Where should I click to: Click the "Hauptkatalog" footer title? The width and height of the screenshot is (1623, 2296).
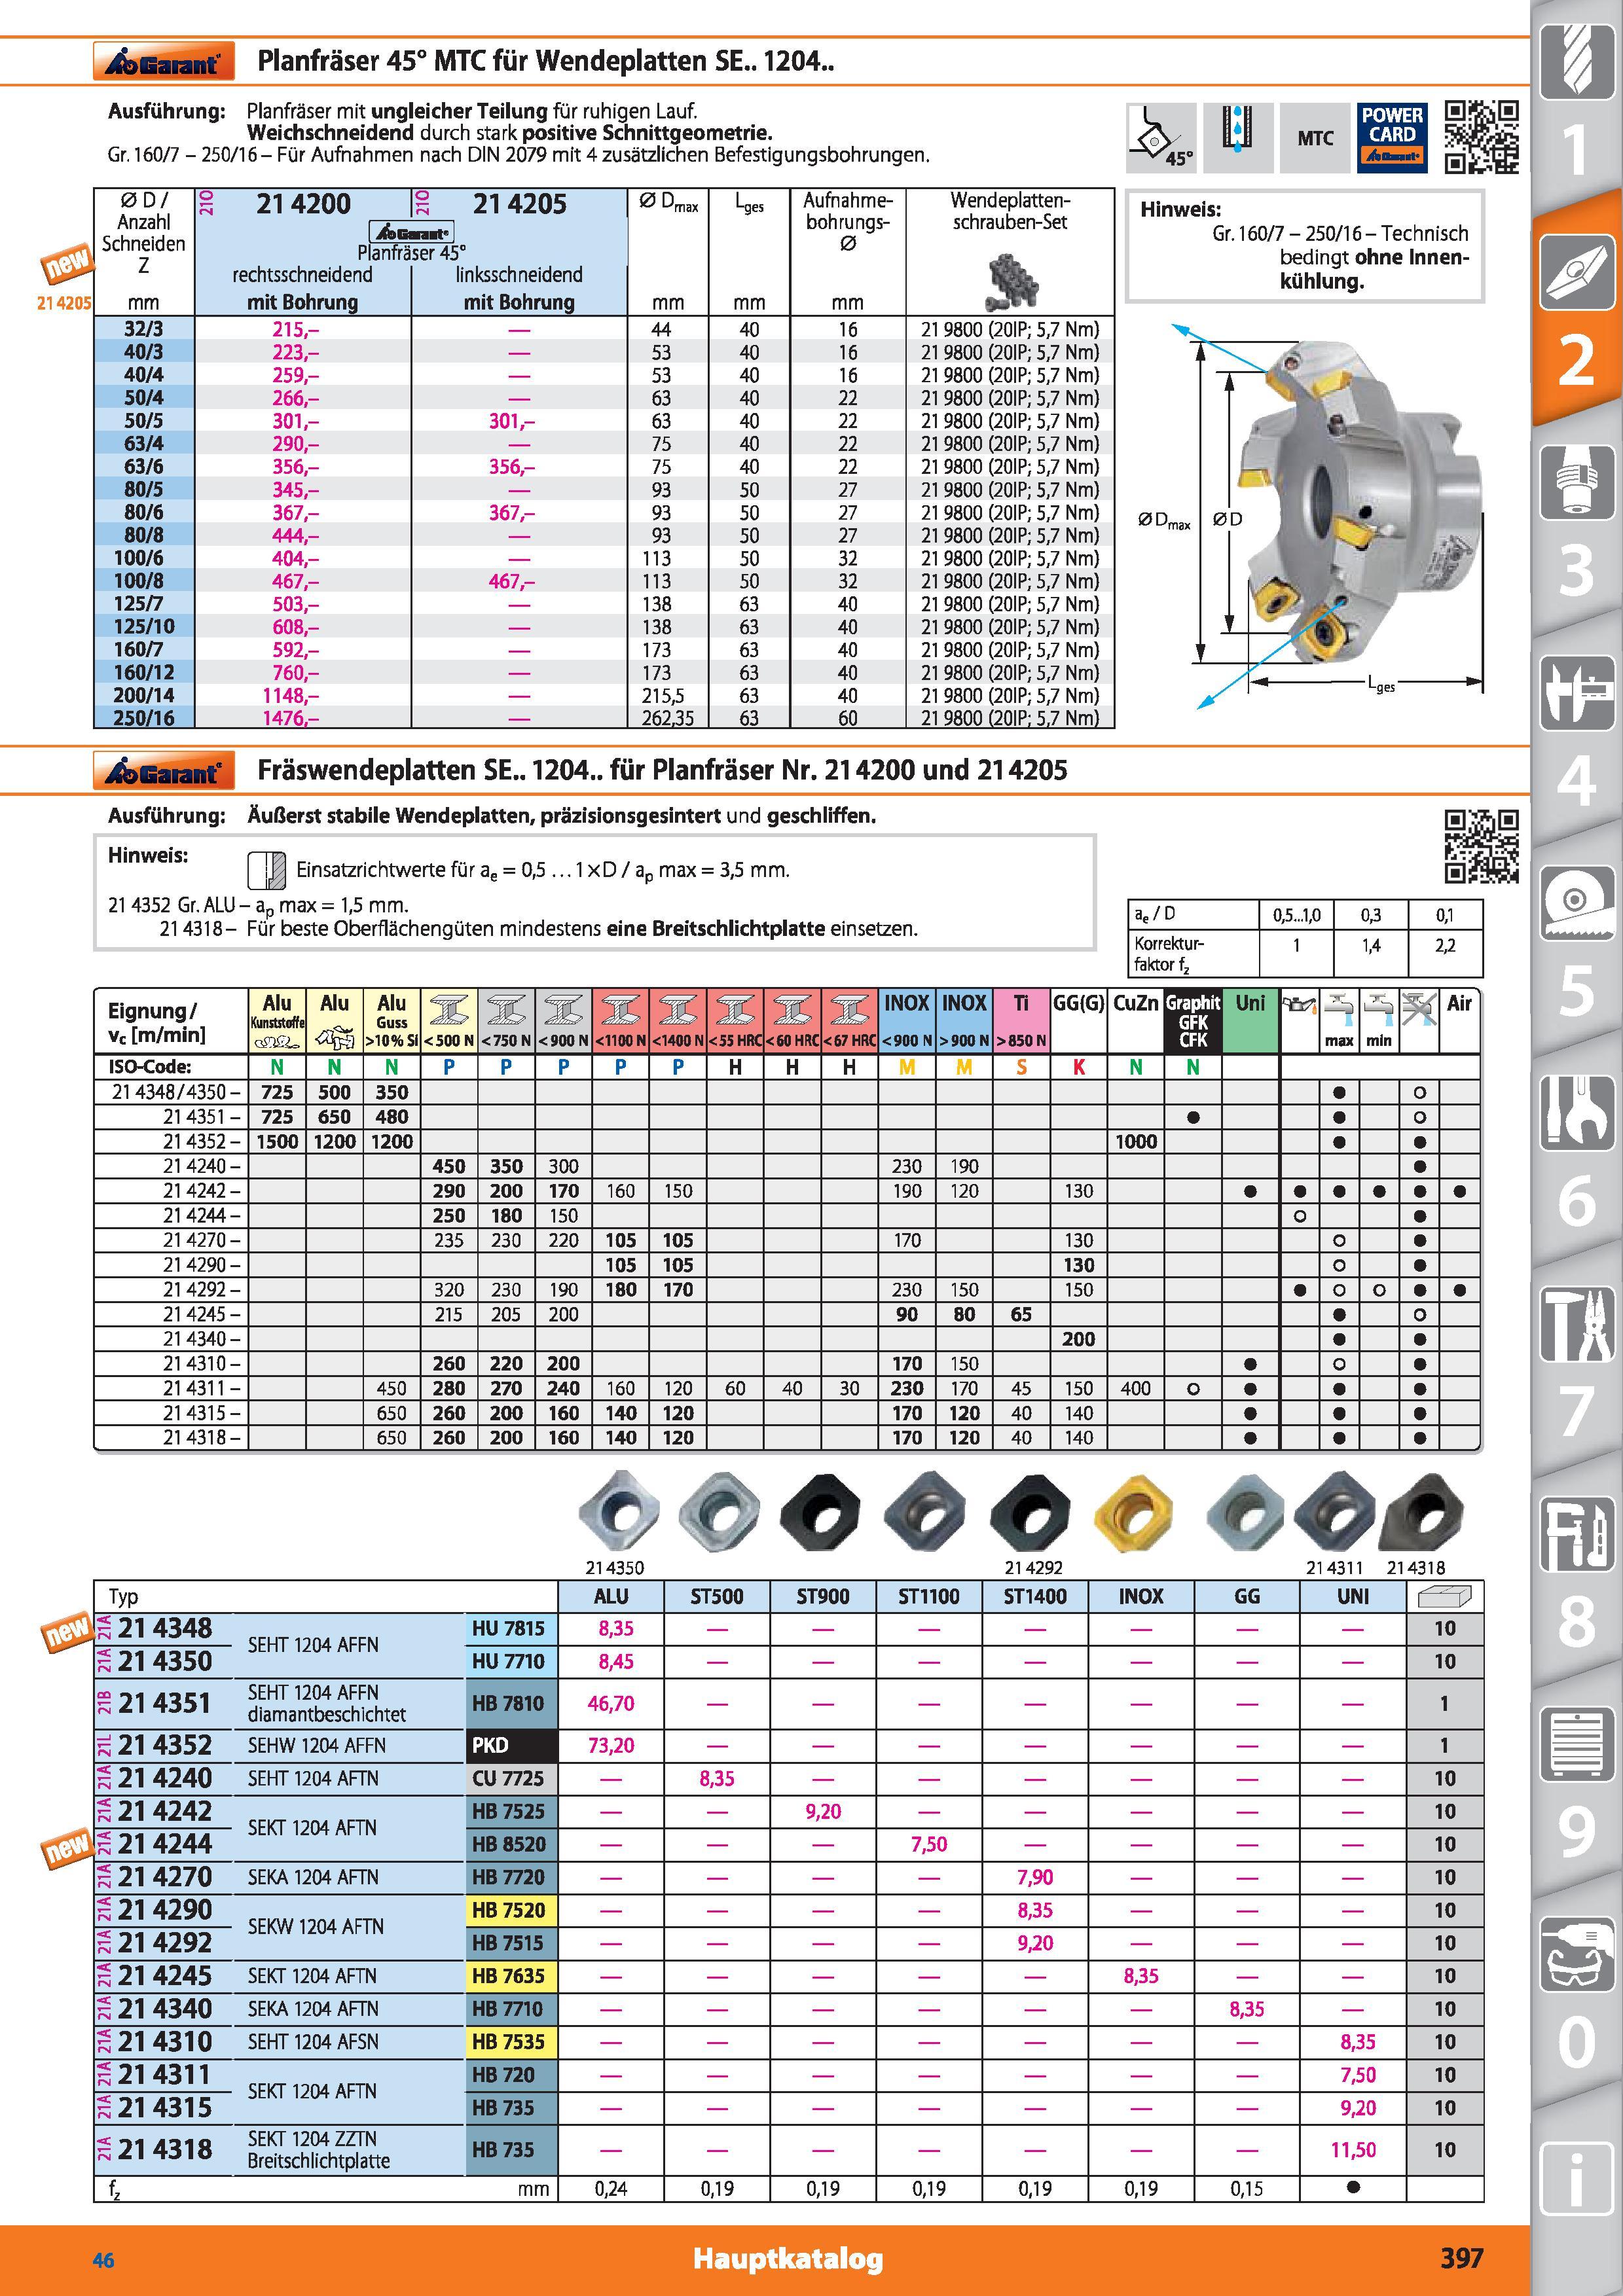click(x=788, y=2260)
